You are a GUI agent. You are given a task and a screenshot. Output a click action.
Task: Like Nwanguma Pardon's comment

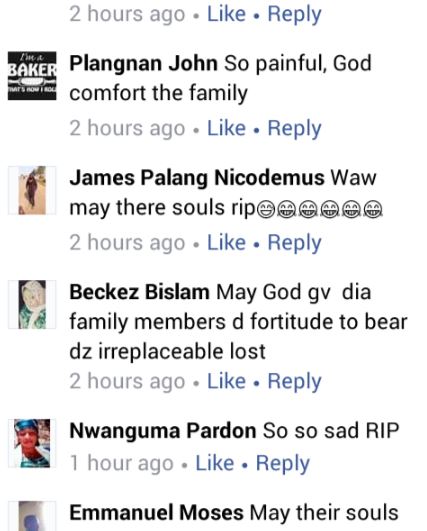pos(215,463)
